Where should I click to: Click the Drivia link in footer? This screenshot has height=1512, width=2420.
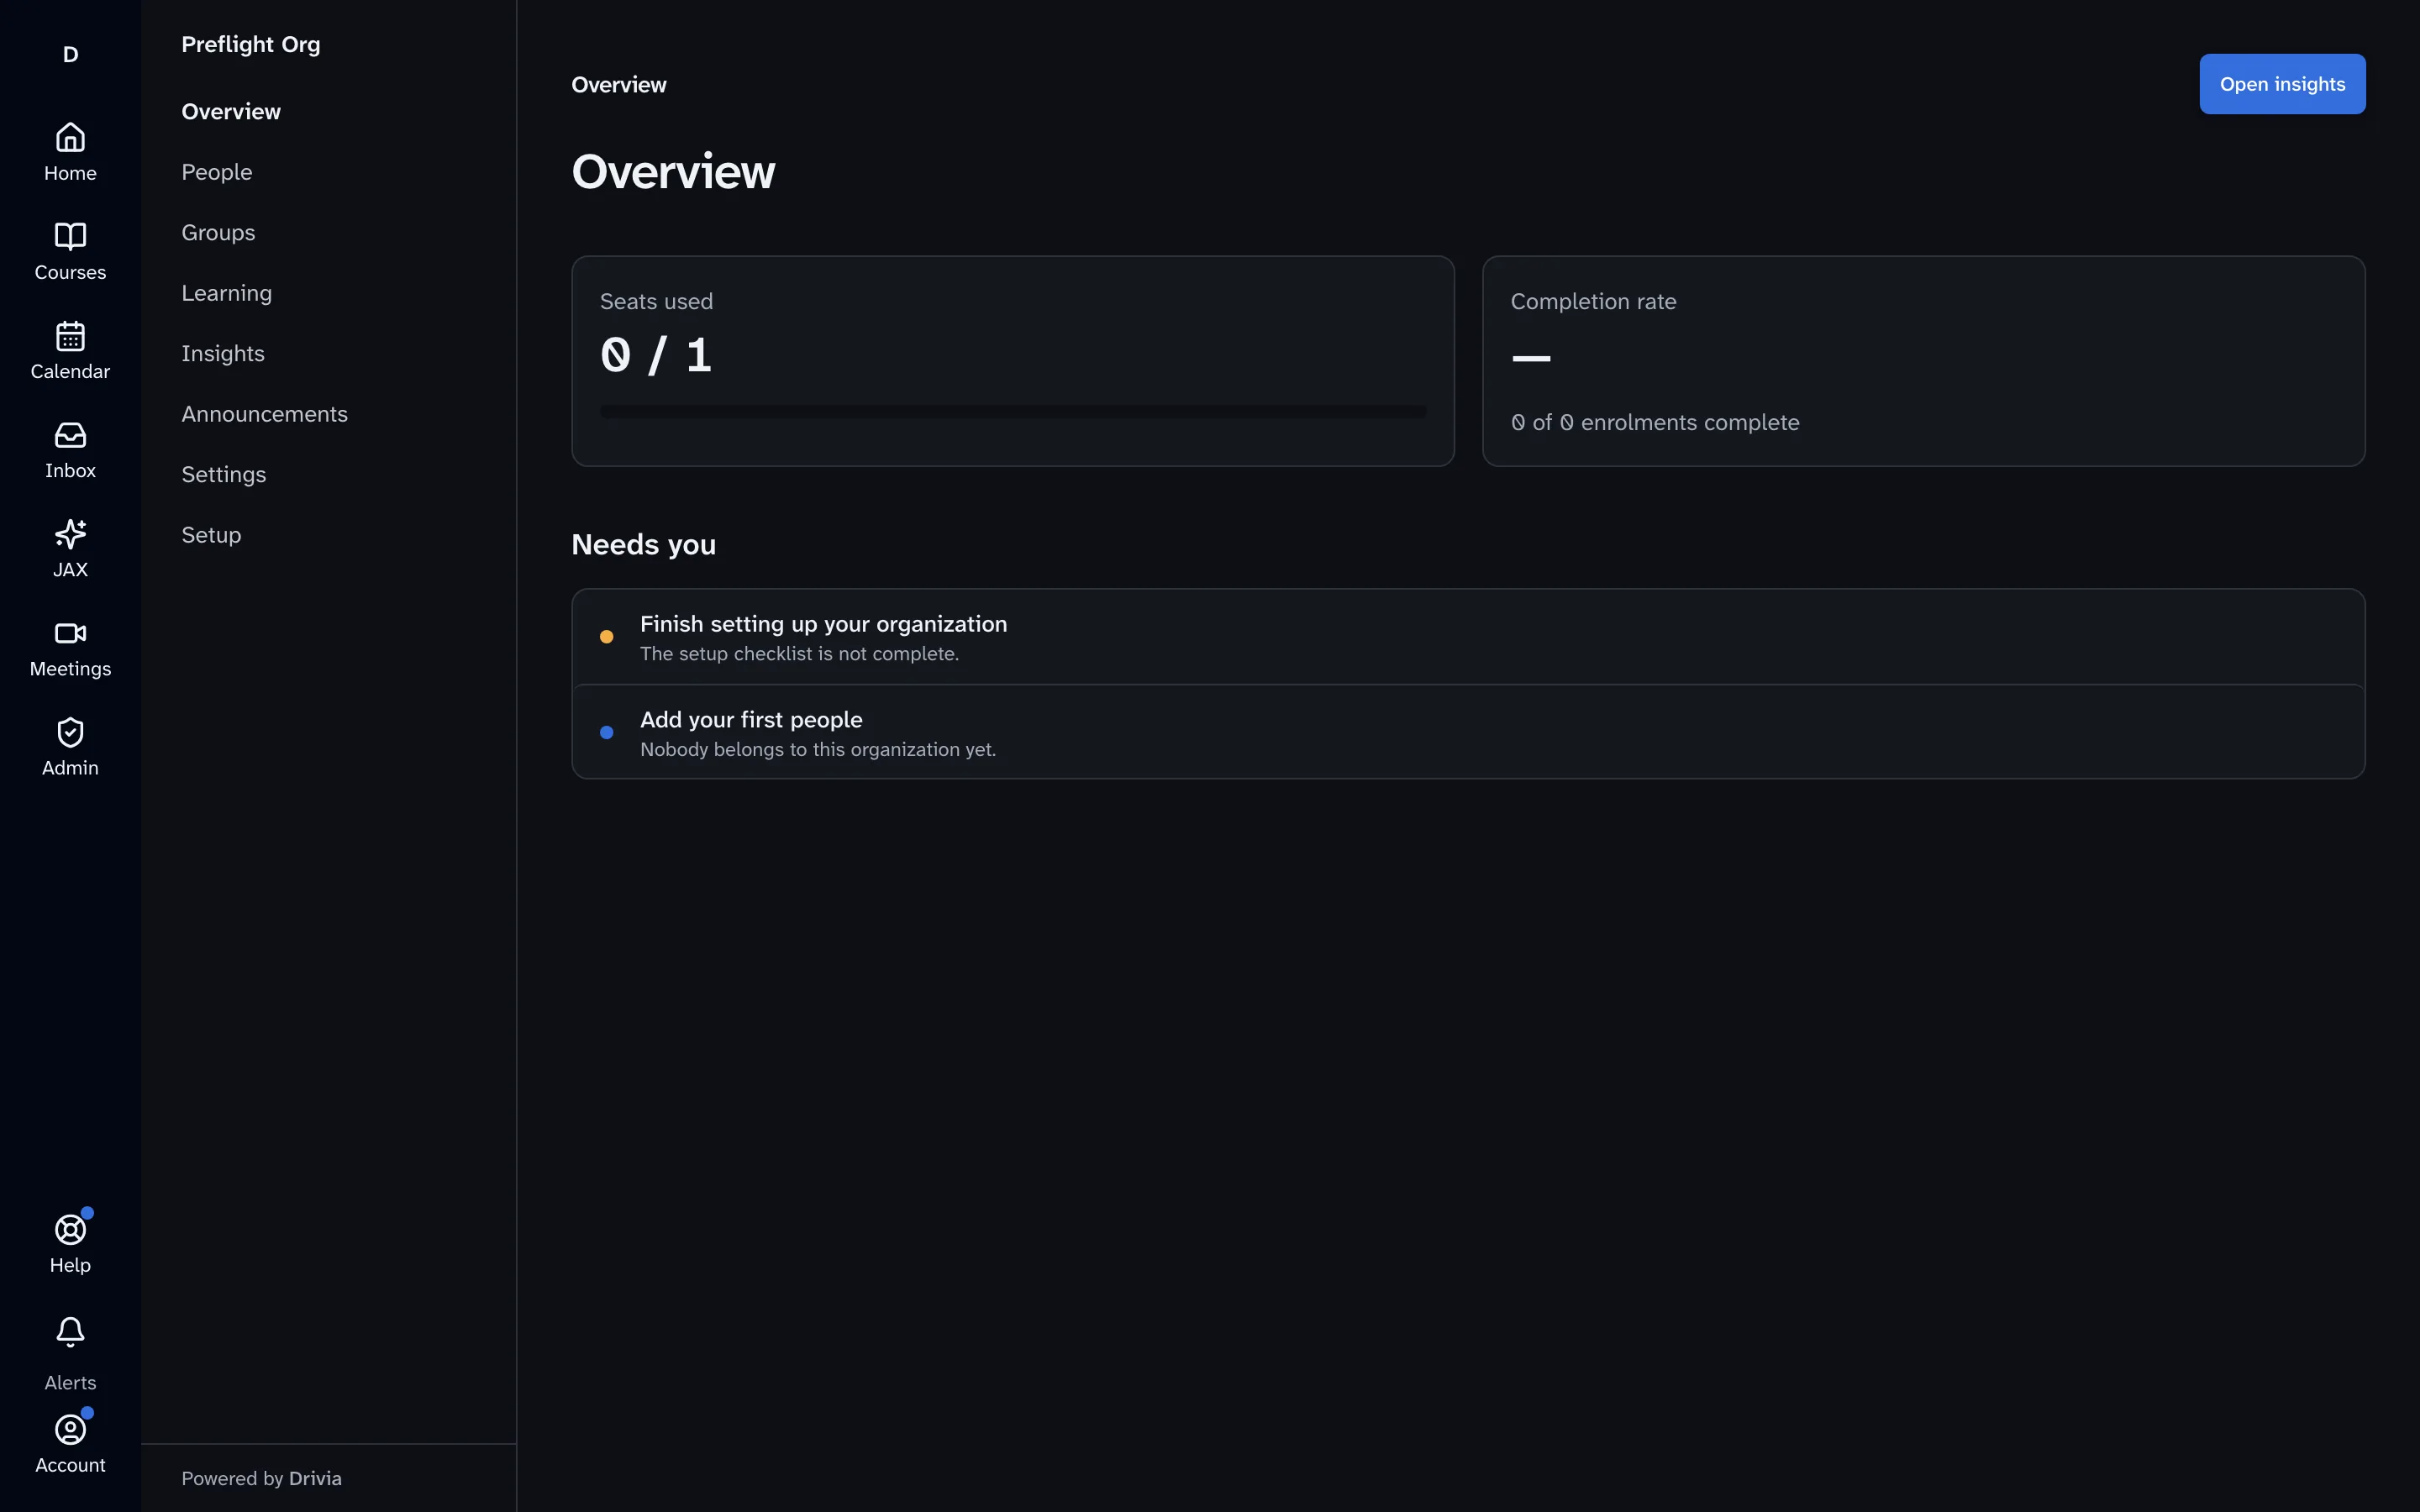click(x=315, y=1478)
